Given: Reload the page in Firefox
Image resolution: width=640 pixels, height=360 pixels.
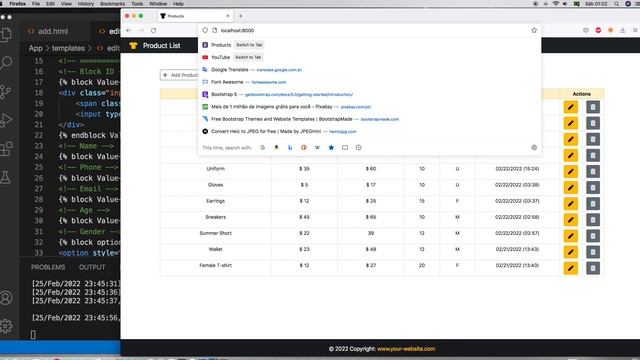Looking at the screenshot, I should point(153,30).
